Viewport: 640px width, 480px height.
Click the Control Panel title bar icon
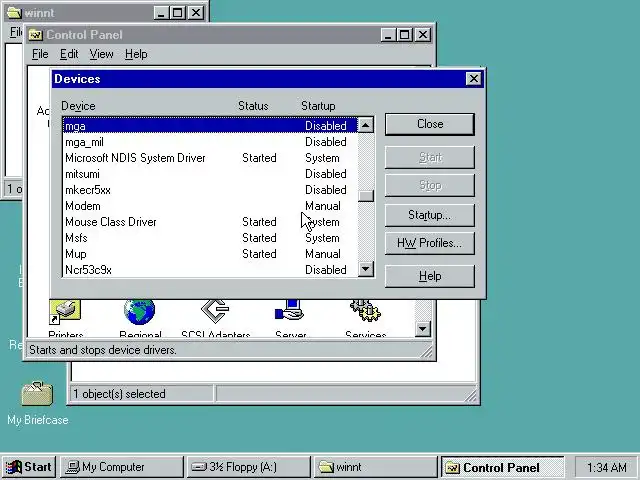pos(36,35)
